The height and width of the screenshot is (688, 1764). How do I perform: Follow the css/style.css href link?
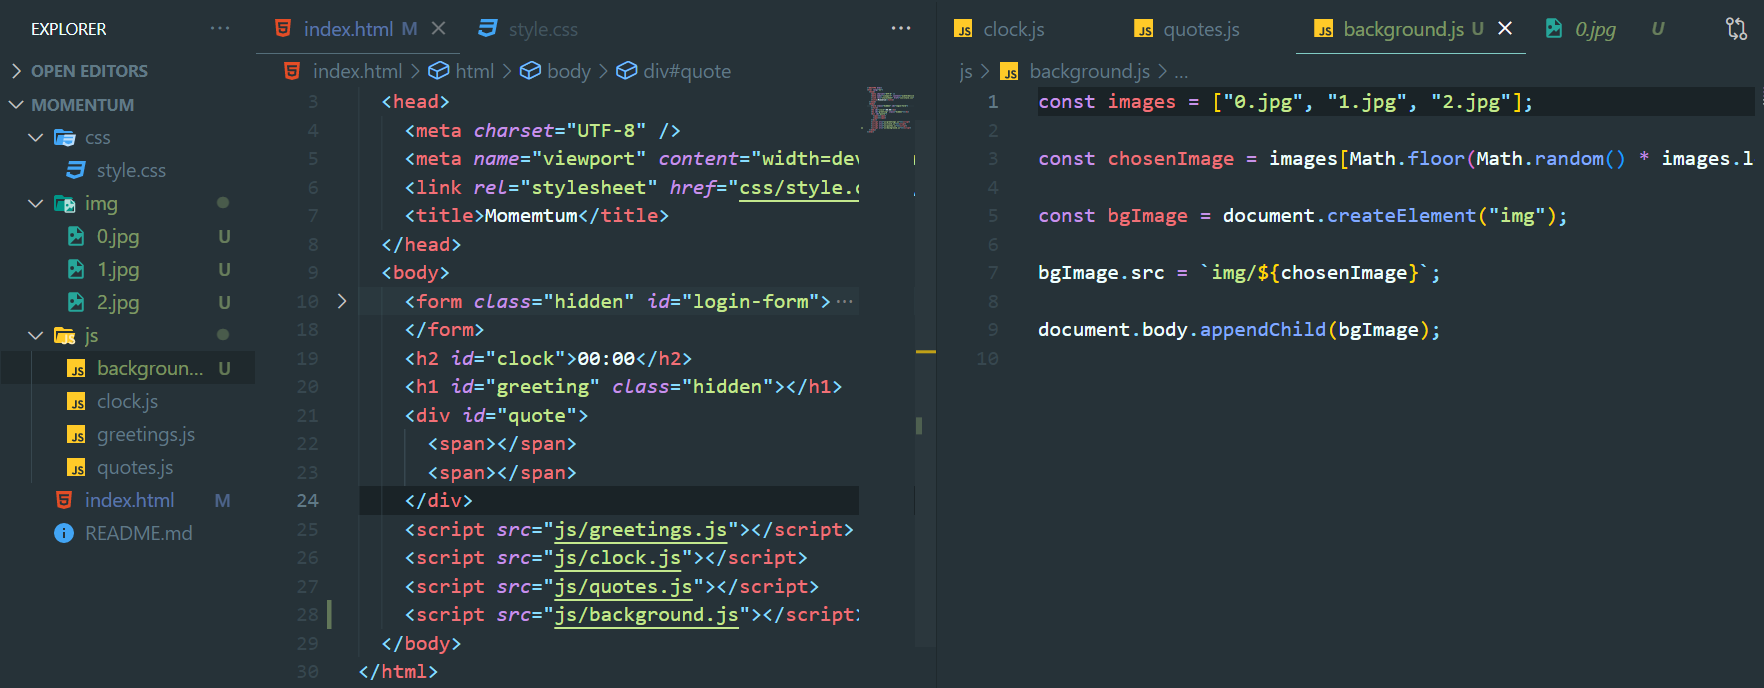tap(799, 188)
